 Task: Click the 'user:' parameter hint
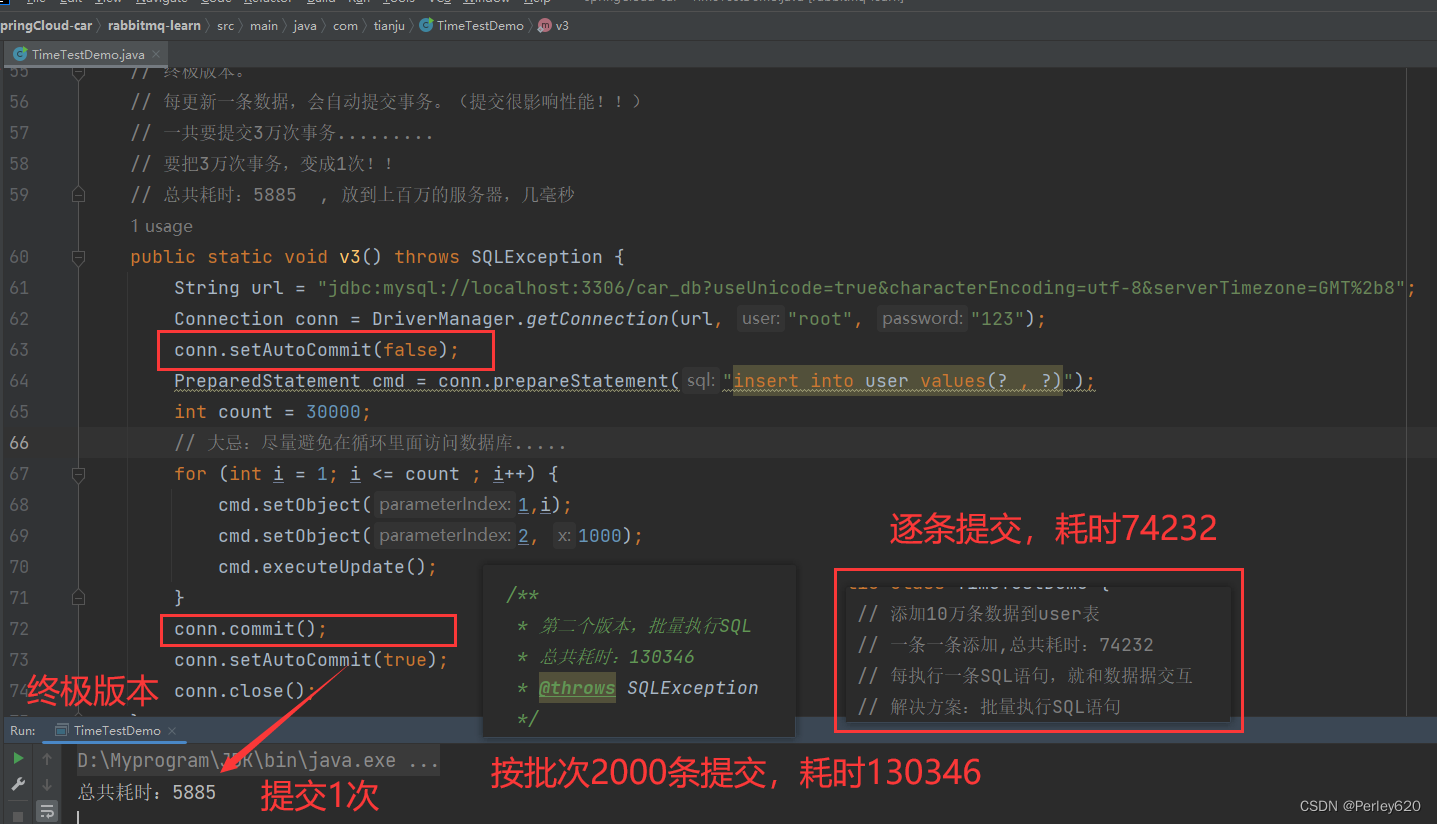760,319
